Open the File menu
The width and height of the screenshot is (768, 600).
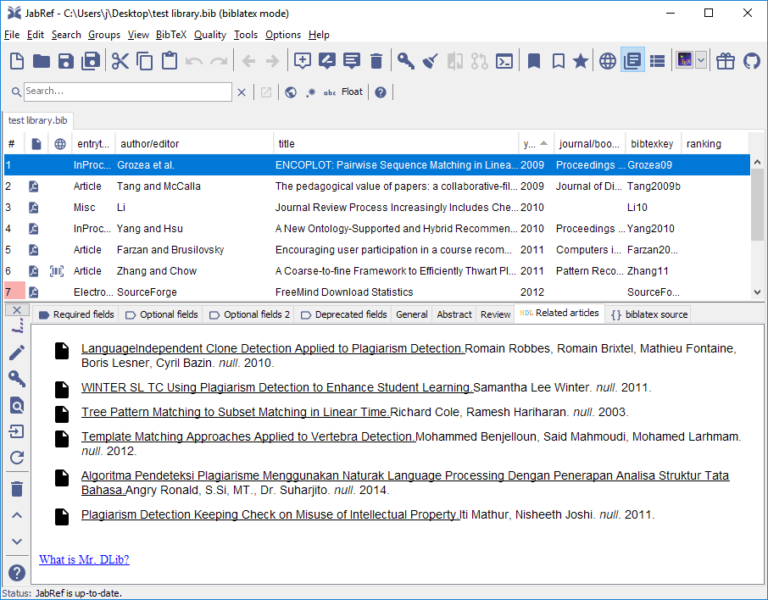point(12,35)
